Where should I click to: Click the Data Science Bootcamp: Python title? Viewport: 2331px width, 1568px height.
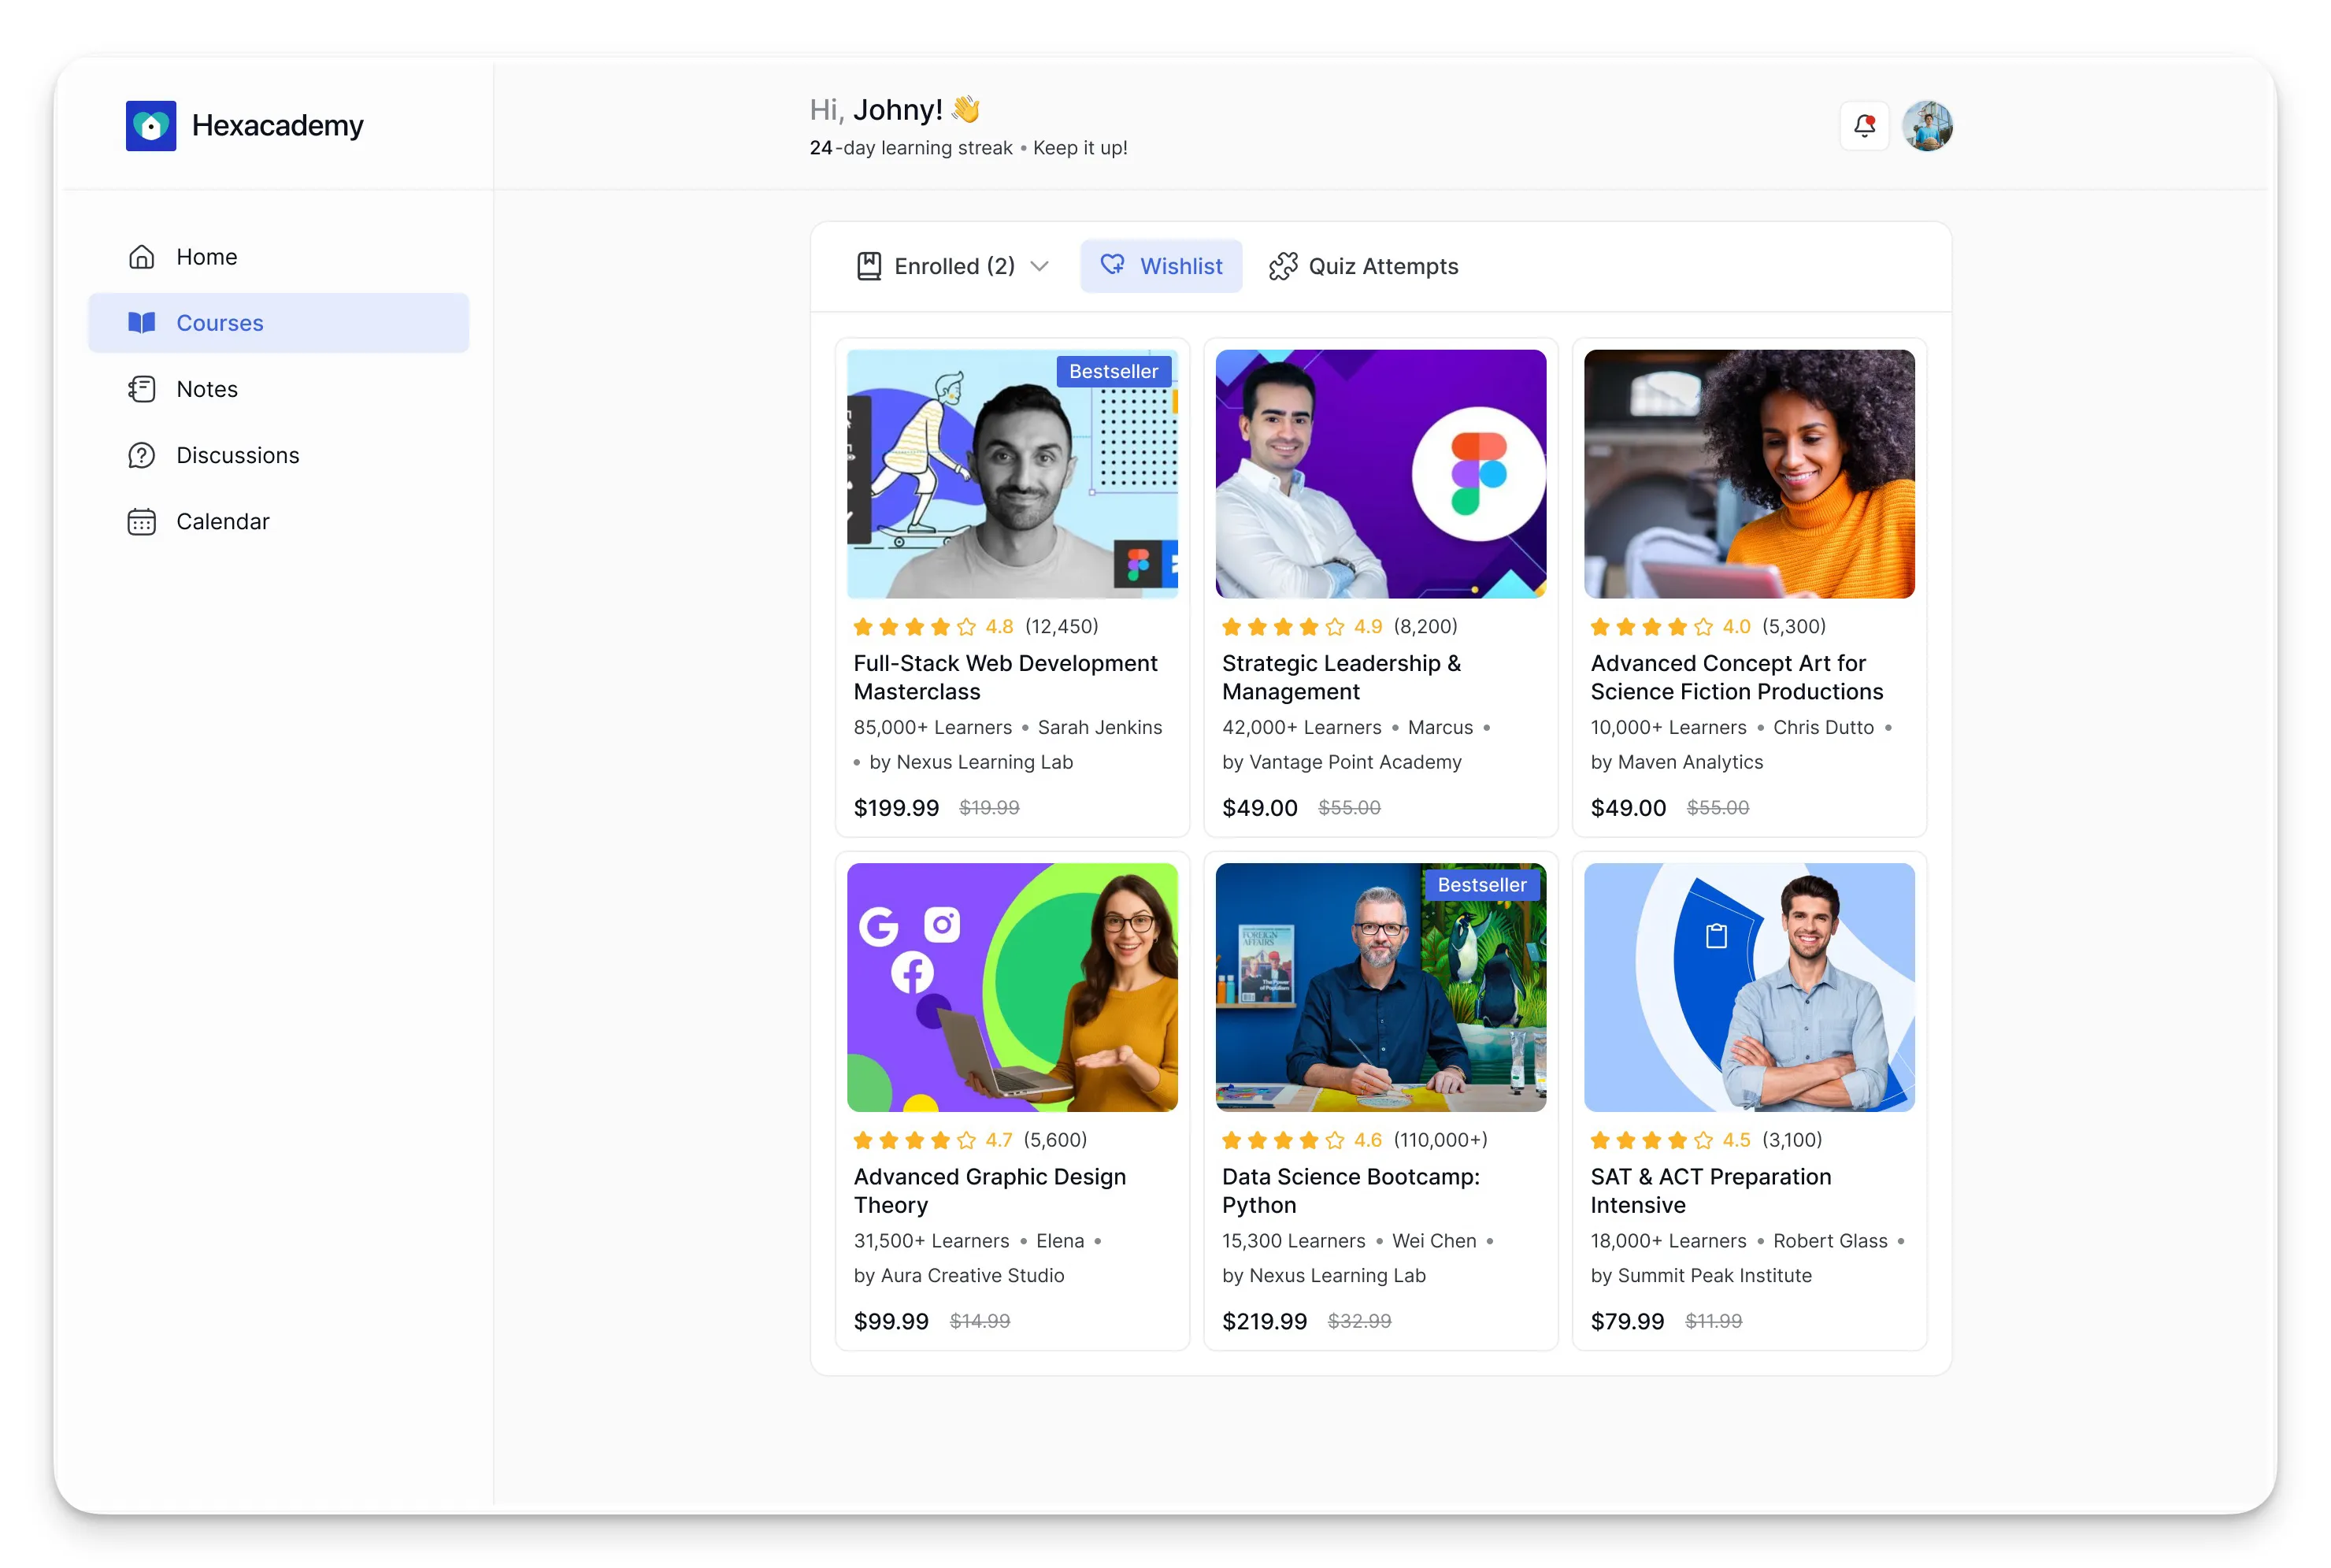pos(1351,1191)
